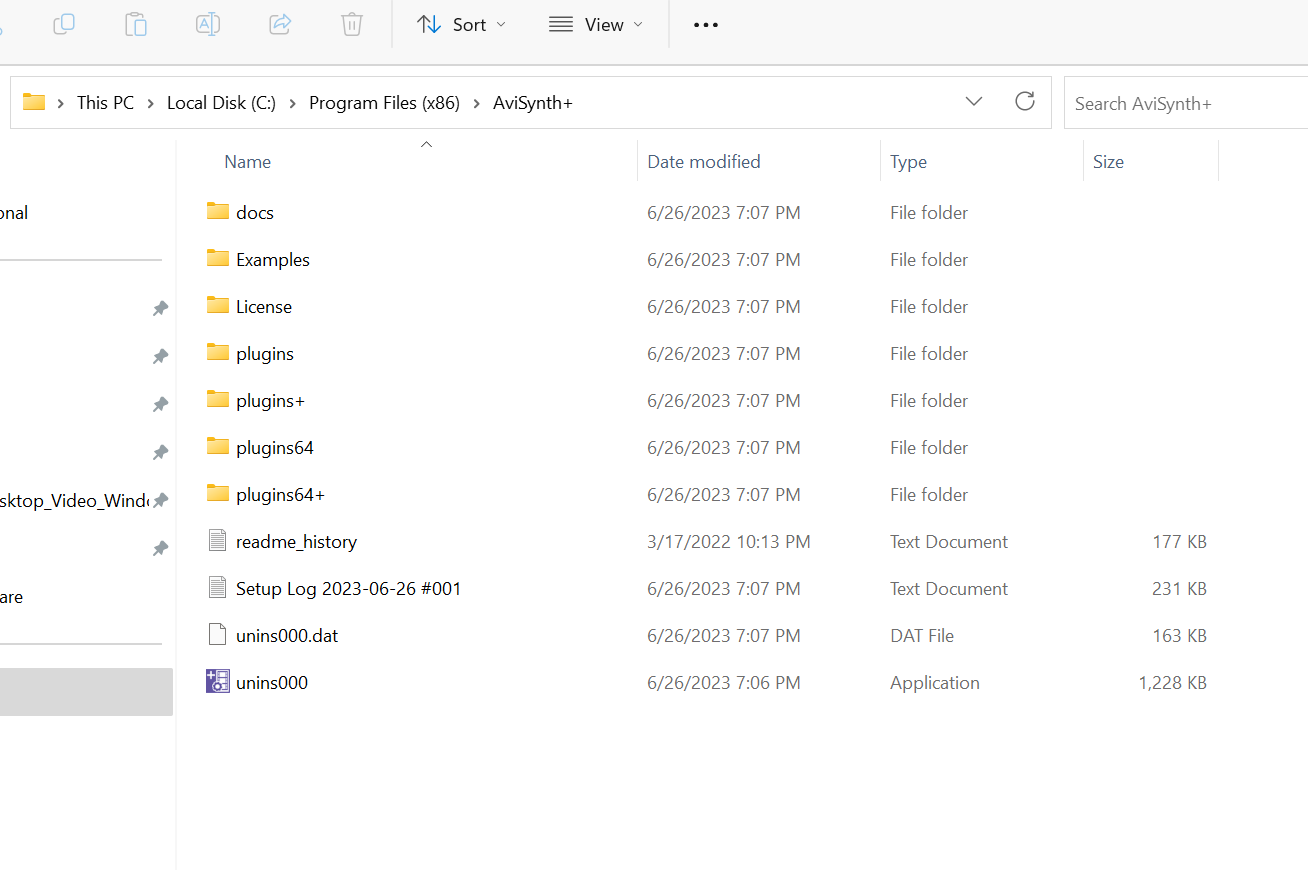Open the See more ellipsis menu
This screenshot has width=1308, height=870.
(706, 25)
